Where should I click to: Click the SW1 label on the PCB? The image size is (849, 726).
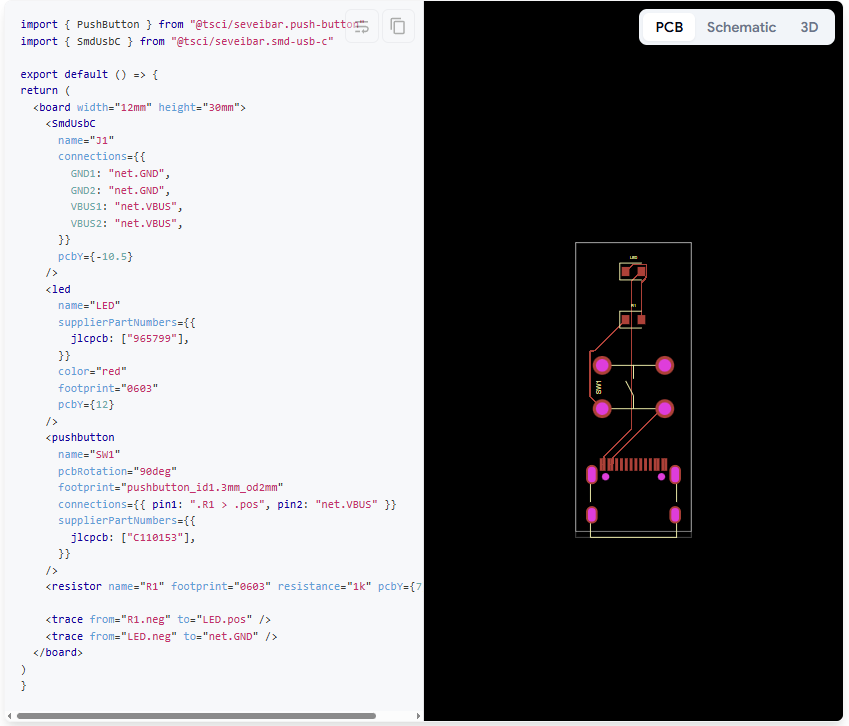598,387
